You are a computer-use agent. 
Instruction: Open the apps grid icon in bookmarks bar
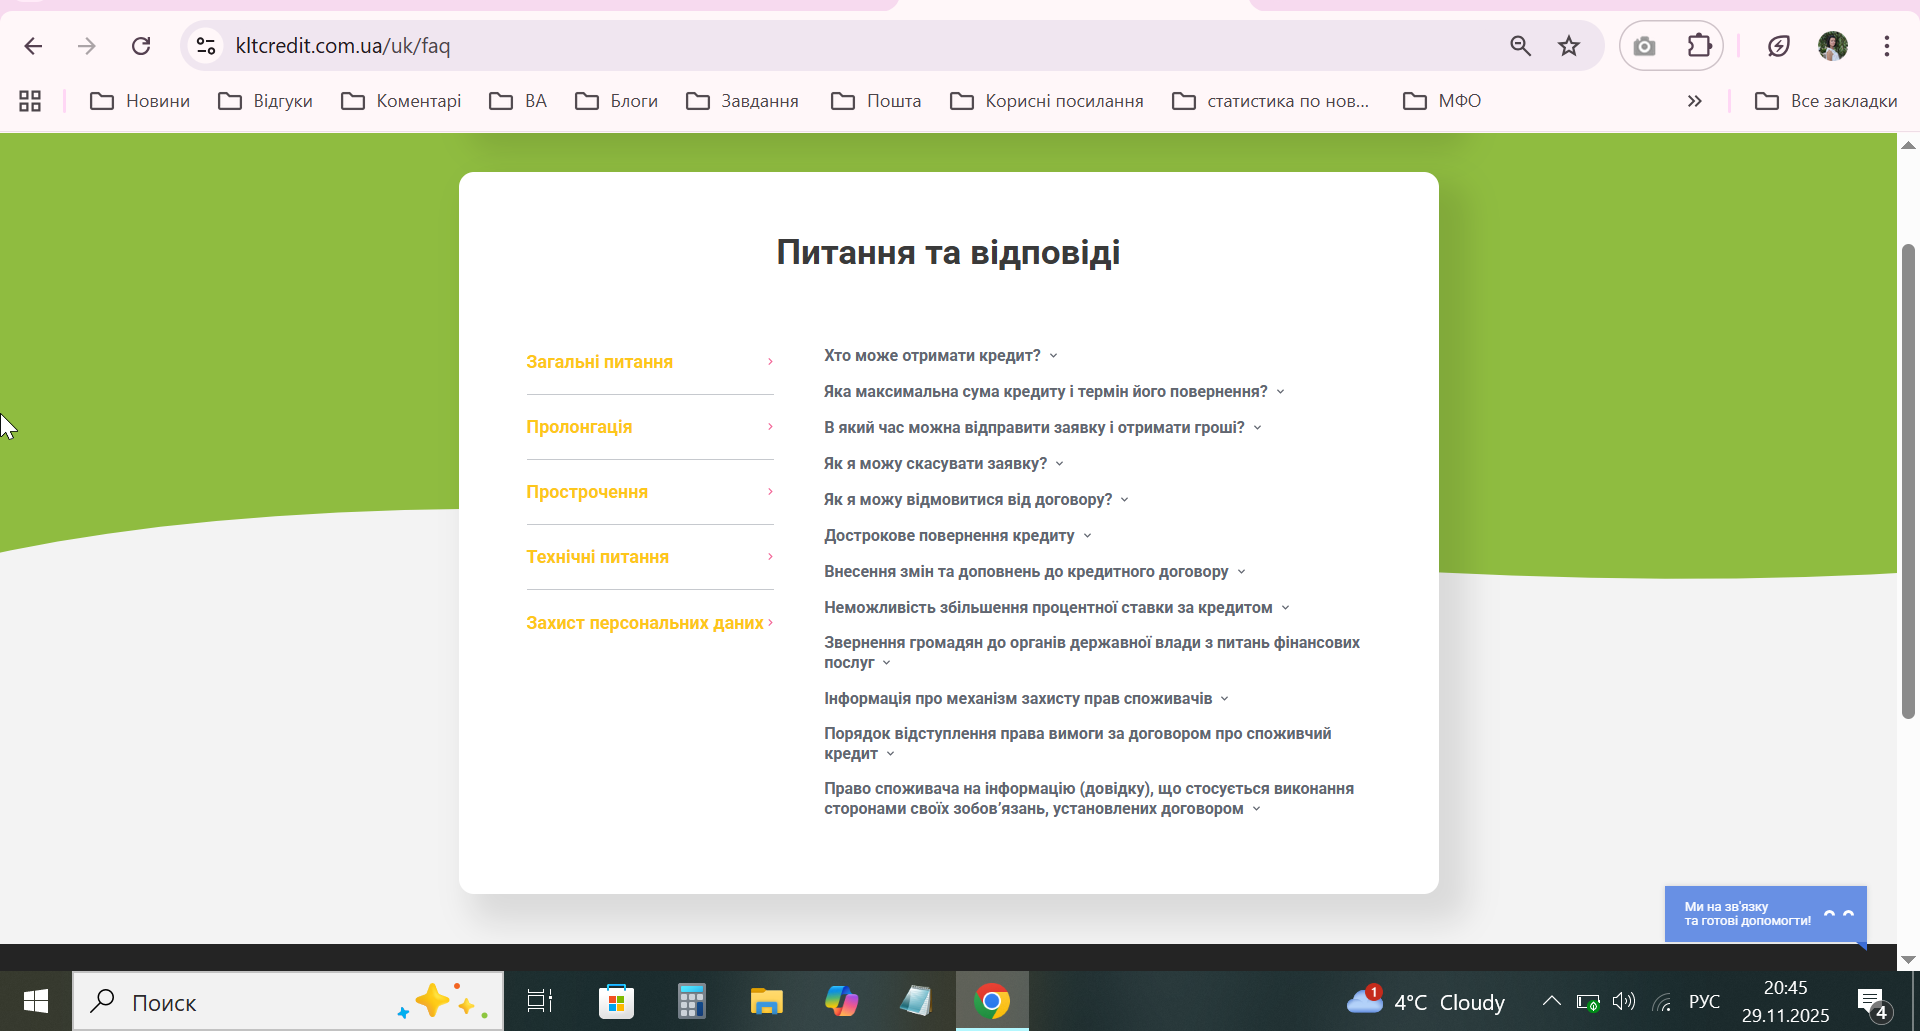[30, 101]
